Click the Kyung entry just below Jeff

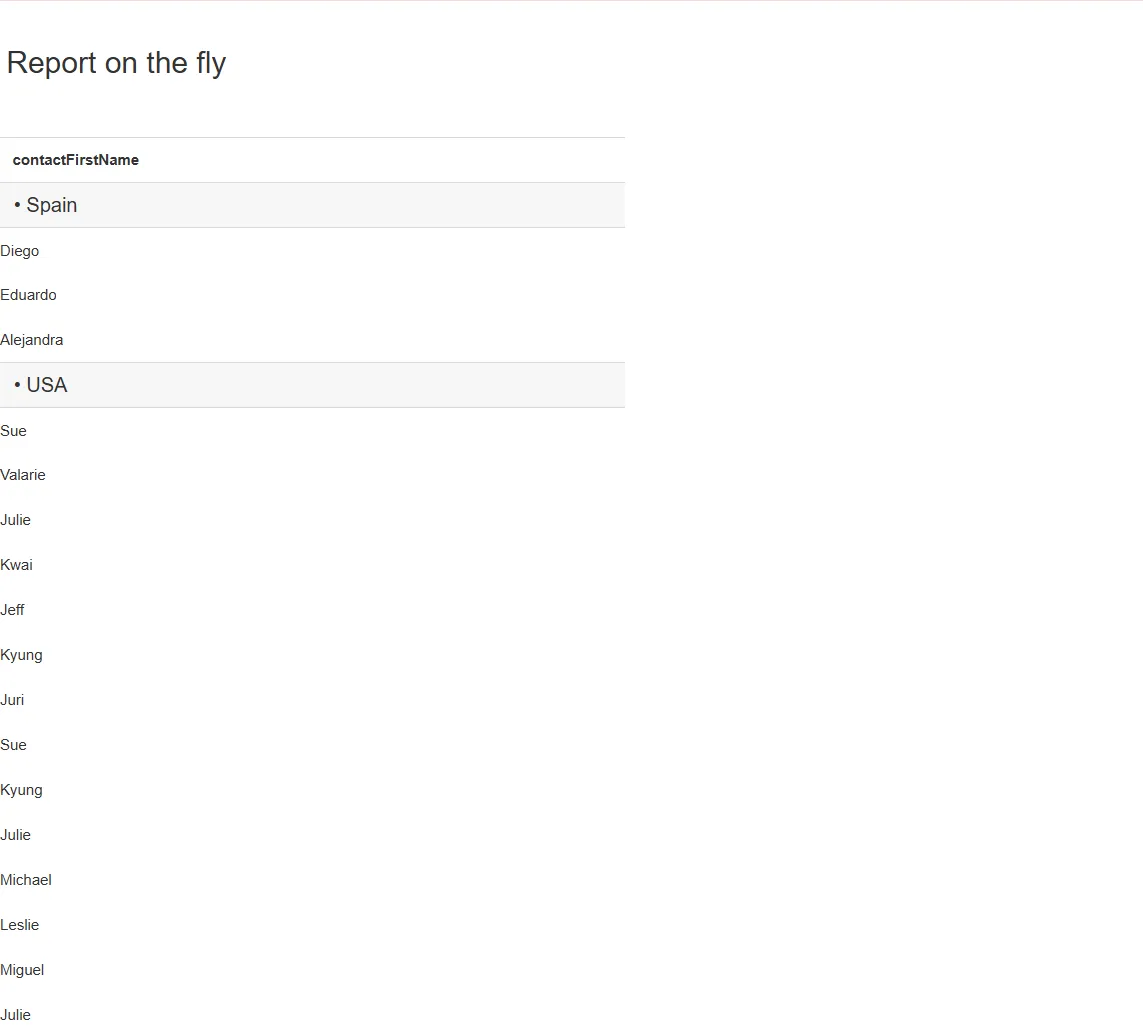point(22,655)
